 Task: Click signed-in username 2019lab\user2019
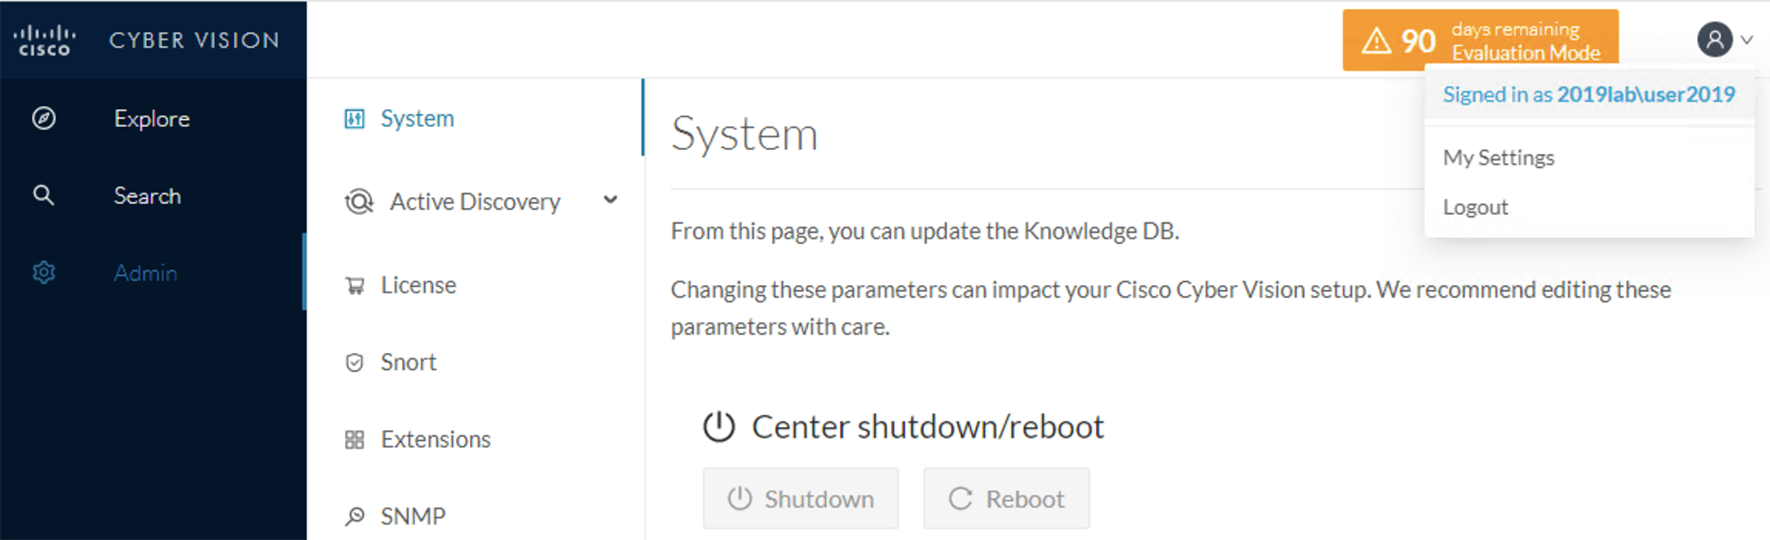tap(1646, 95)
